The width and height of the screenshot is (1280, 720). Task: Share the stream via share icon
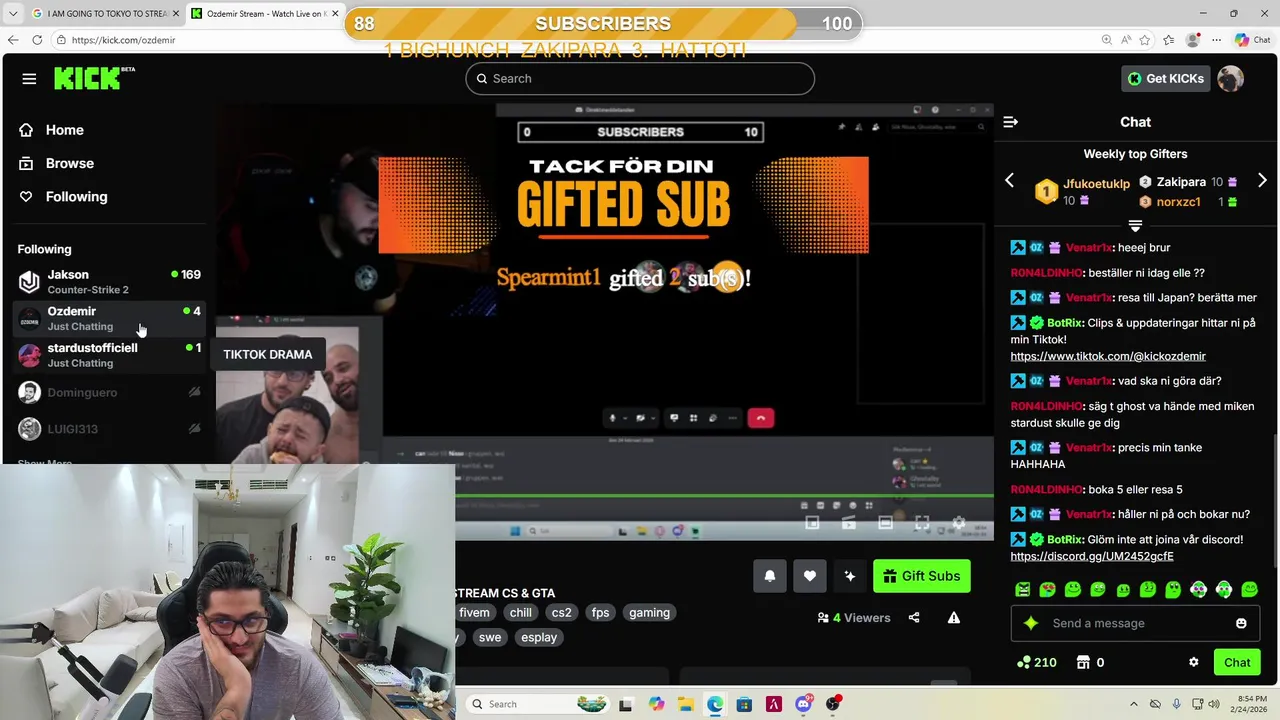[x=914, y=618]
